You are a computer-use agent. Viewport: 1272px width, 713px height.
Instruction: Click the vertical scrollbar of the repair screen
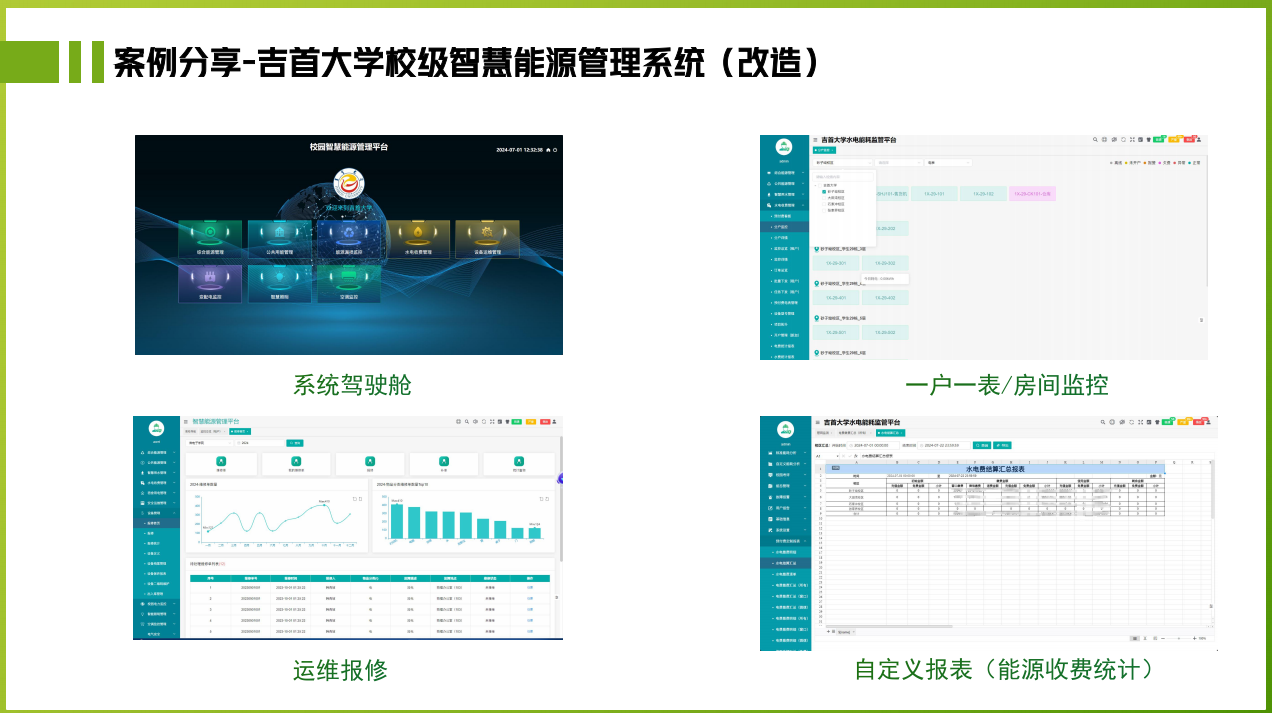pos(561,500)
